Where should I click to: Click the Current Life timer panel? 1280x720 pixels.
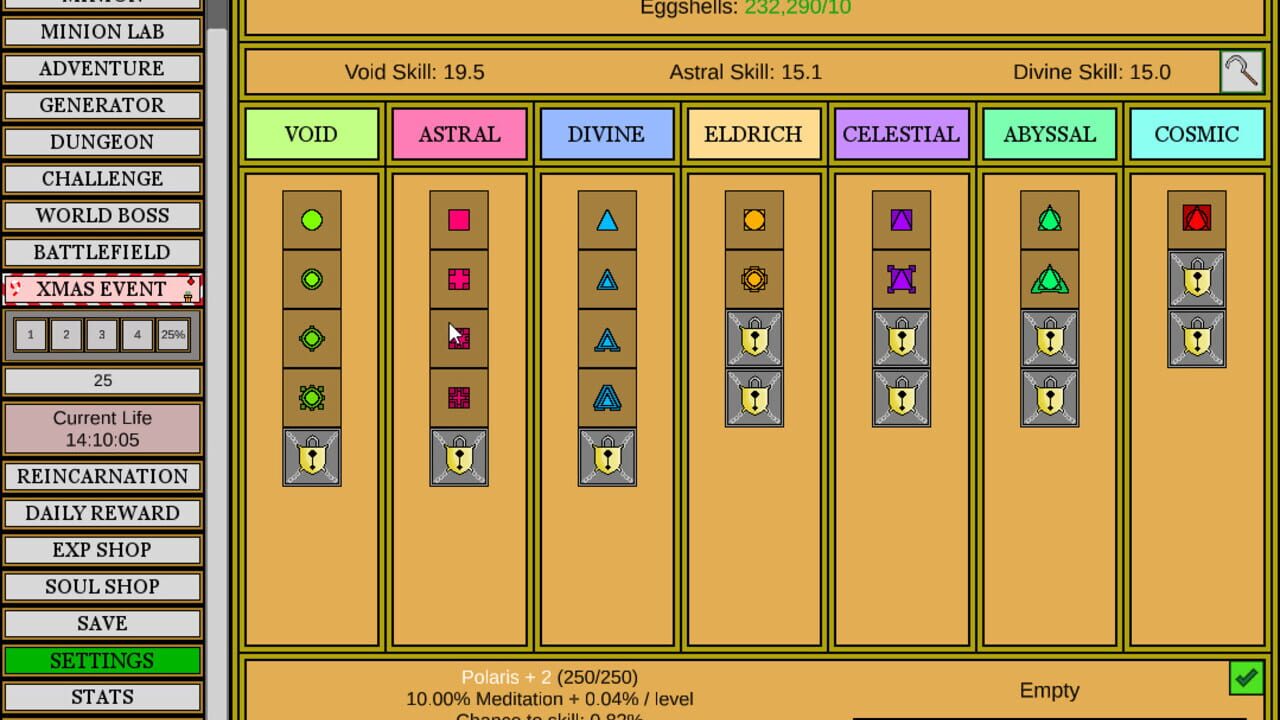(102, 428)
